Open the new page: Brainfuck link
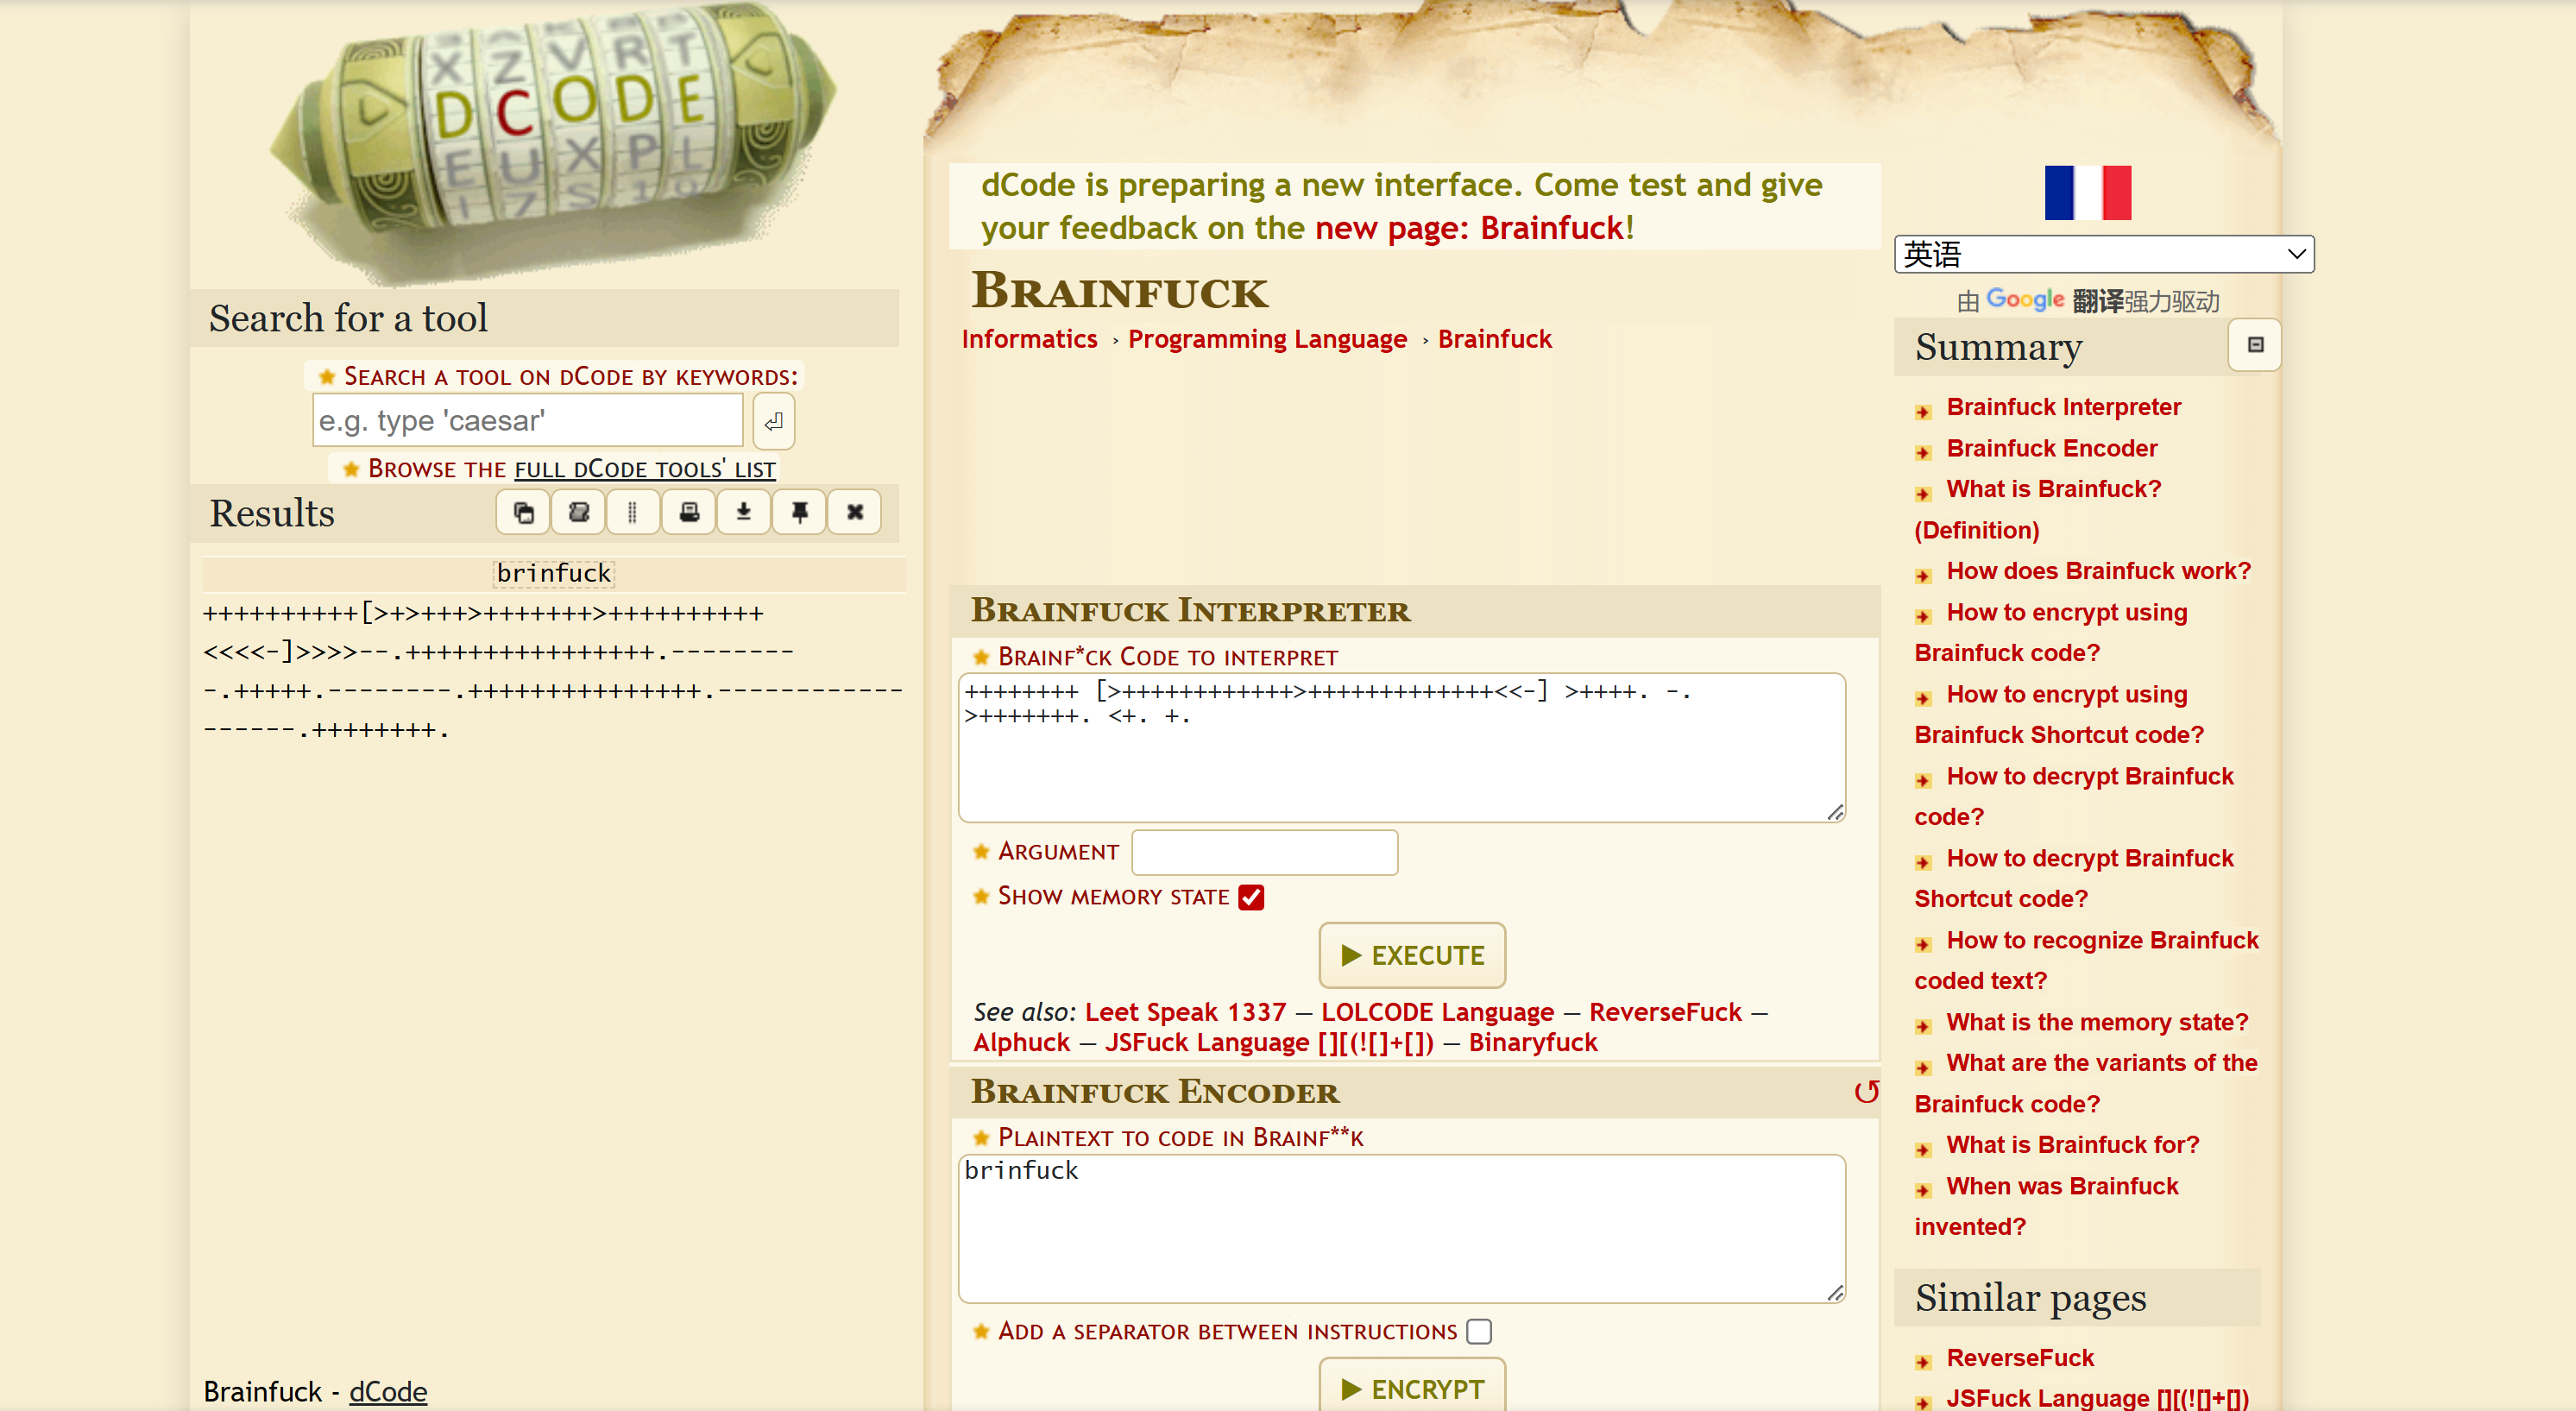This screenshot has height=1411, width=2576. pos(1468,228)
